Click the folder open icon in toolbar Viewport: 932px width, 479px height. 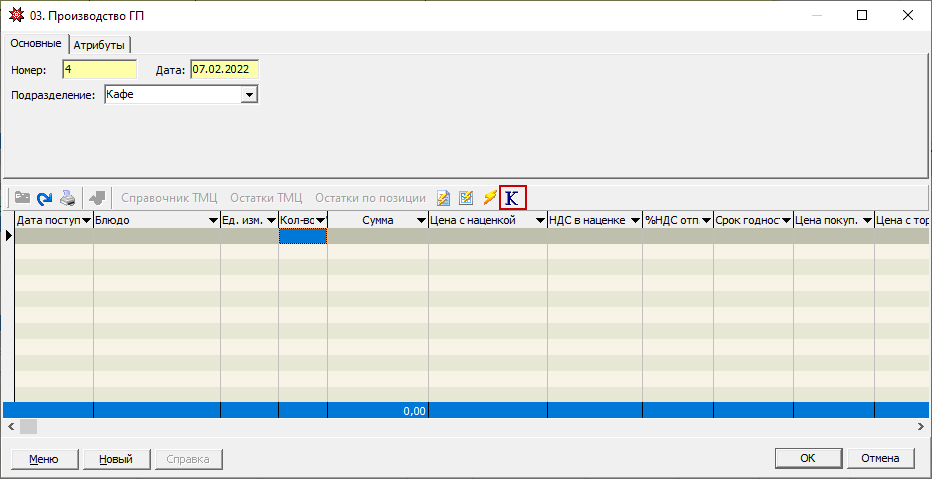coord(22,198)
